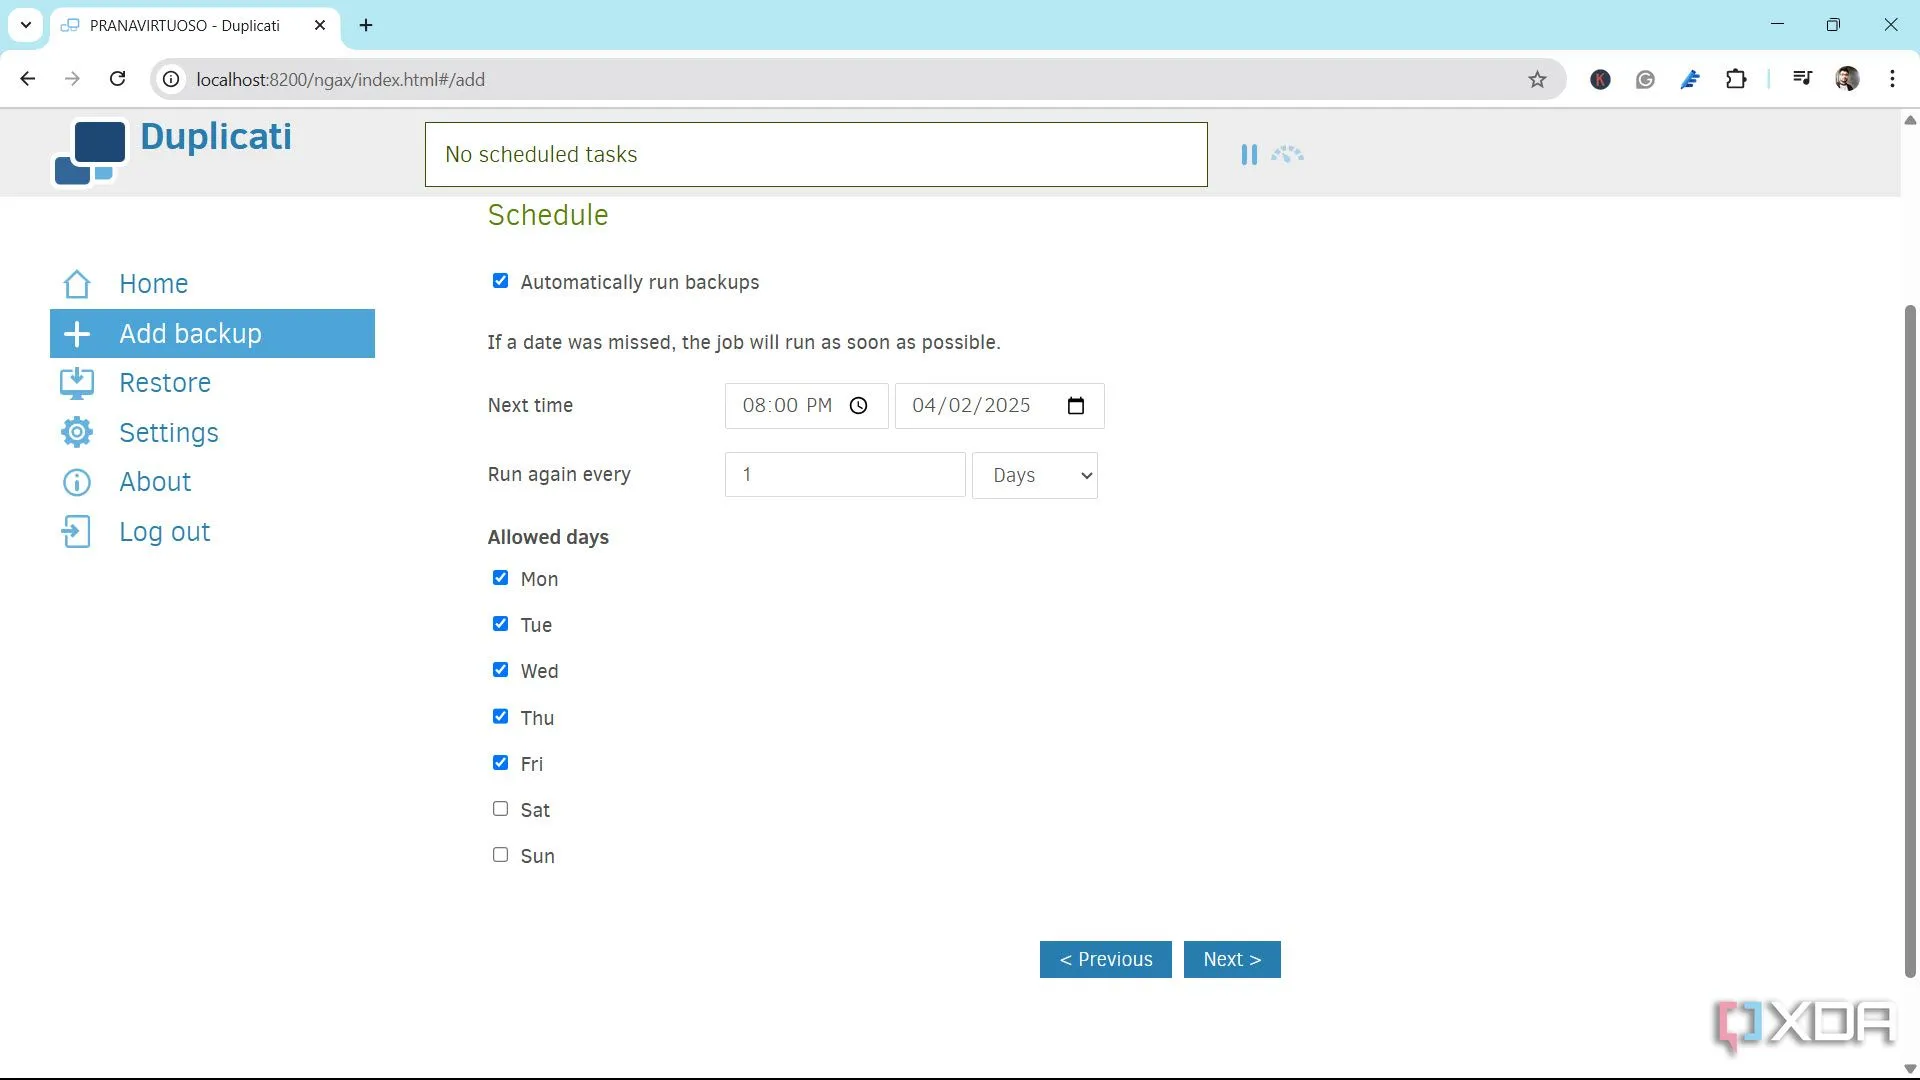This screenshot has width=1920, height=1080.
Task: Click the Next > button
Action: 1231,960
